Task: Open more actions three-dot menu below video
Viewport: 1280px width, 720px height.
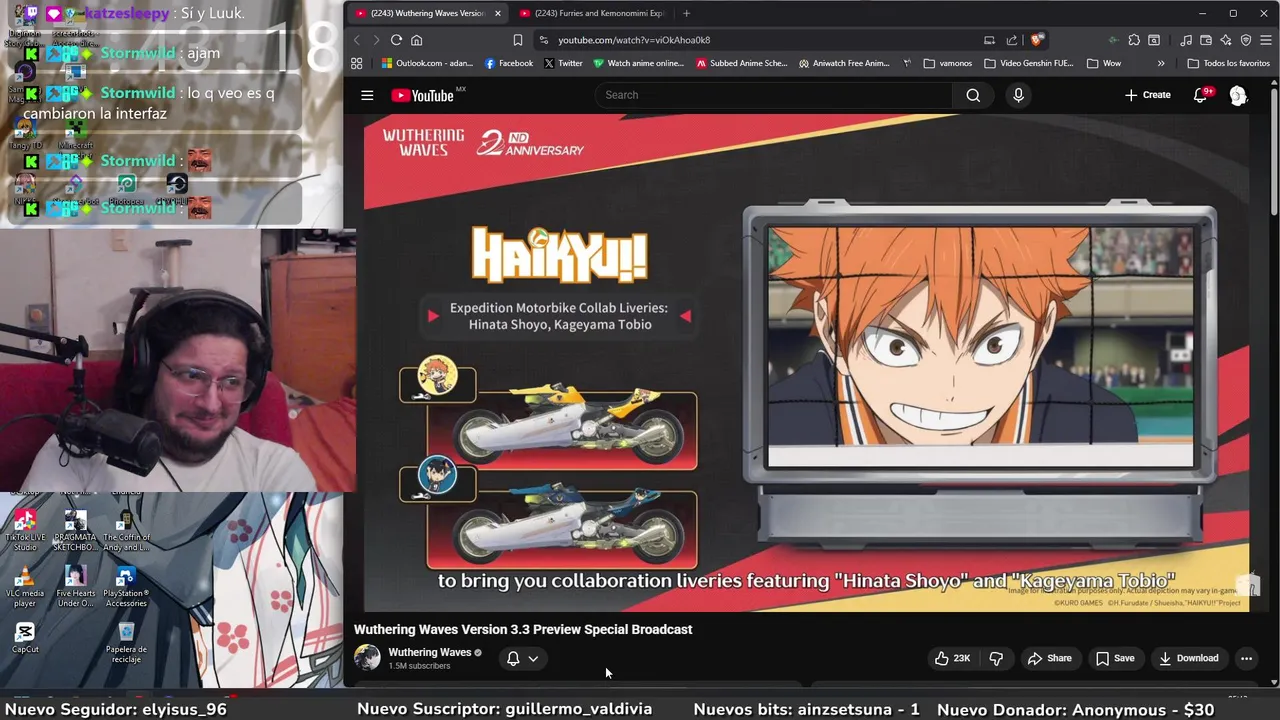Action: click(1246, 658)
